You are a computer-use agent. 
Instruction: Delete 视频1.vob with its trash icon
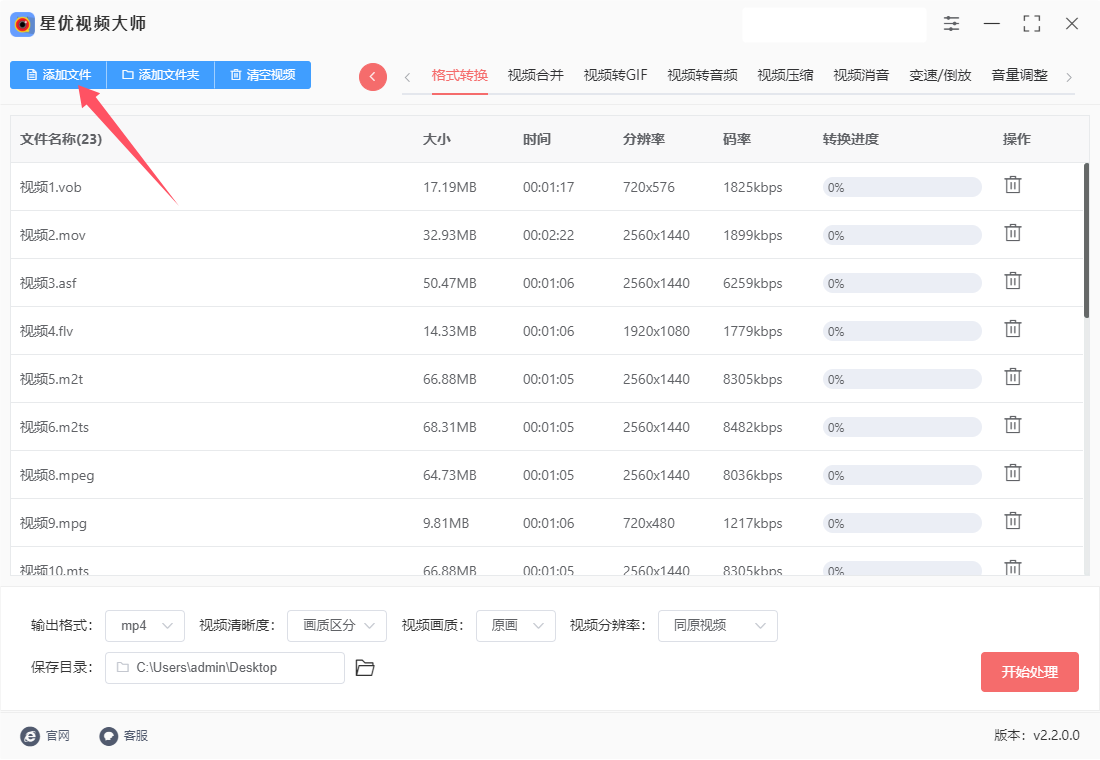pyautogui.click(x=1012, y=185)
